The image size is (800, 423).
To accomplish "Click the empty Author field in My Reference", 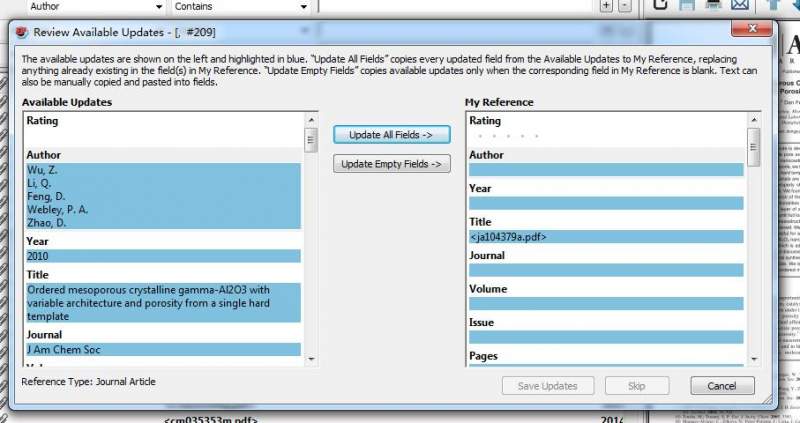I will point(606,170).
